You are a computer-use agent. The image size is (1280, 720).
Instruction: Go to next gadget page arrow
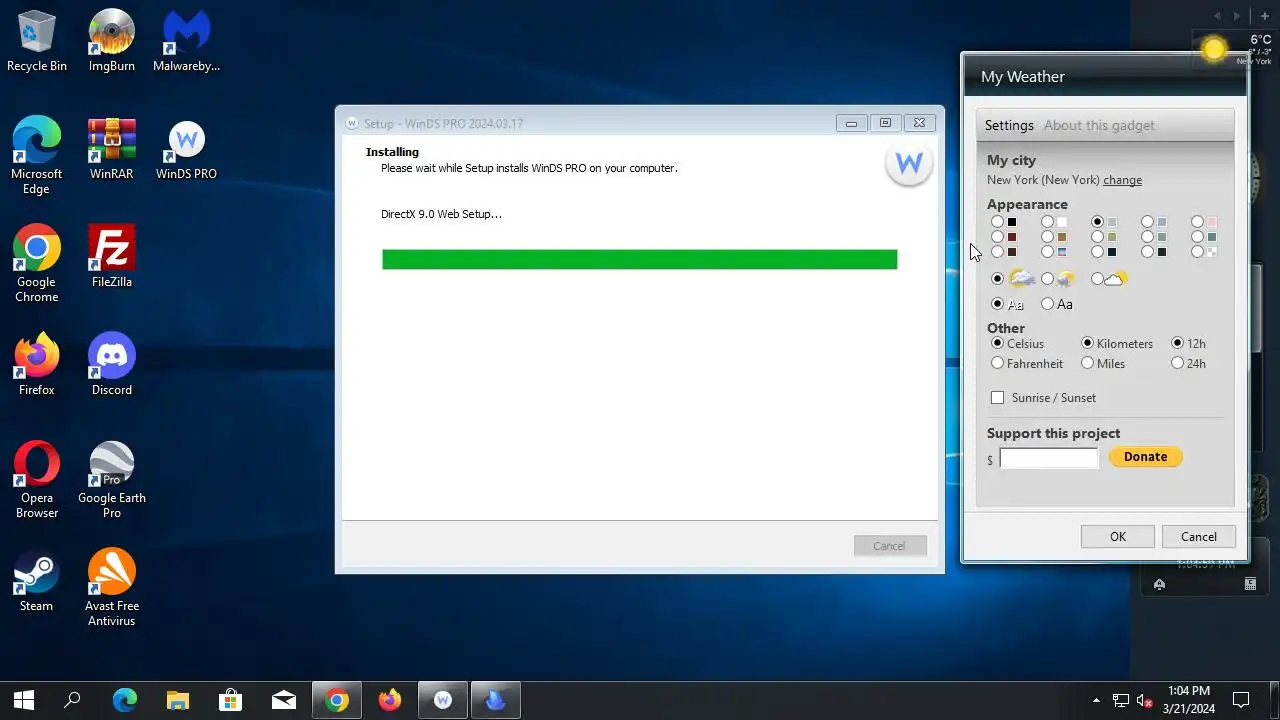tap(1237, 16)
